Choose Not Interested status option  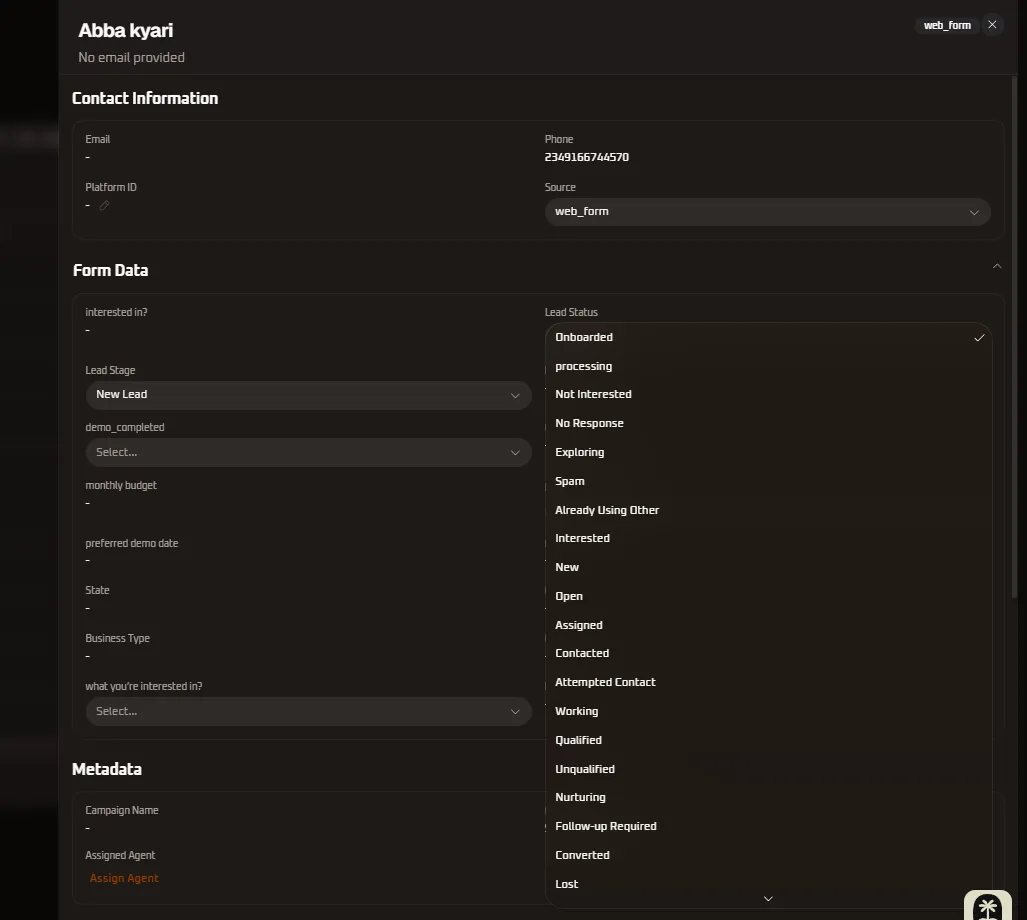tap(768, 394)
